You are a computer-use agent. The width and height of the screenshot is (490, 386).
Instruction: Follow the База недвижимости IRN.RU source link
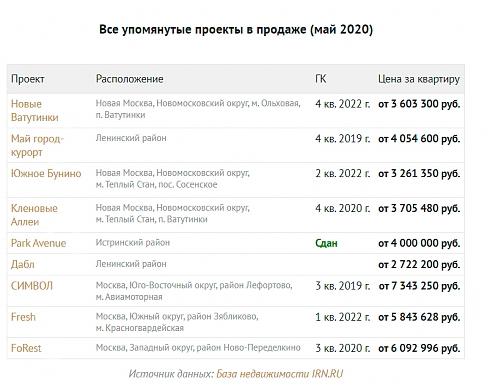280,374
